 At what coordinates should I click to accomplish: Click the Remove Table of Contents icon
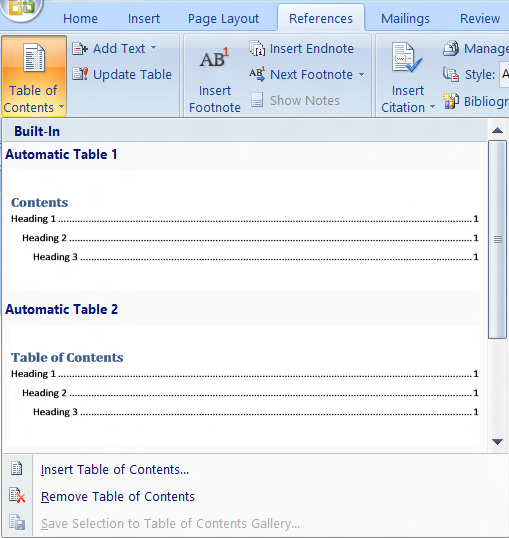click(x=17, y=495)
